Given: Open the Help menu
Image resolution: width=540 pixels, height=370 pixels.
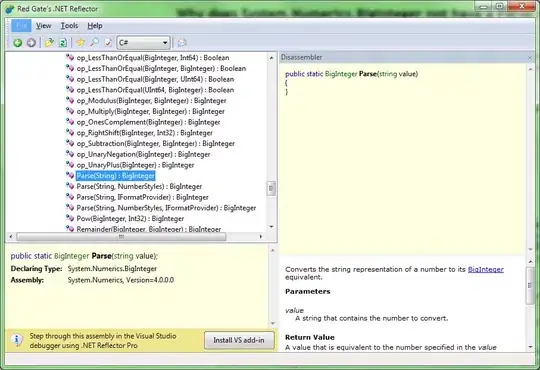Looking at the screenshot, I should (95, 26).
